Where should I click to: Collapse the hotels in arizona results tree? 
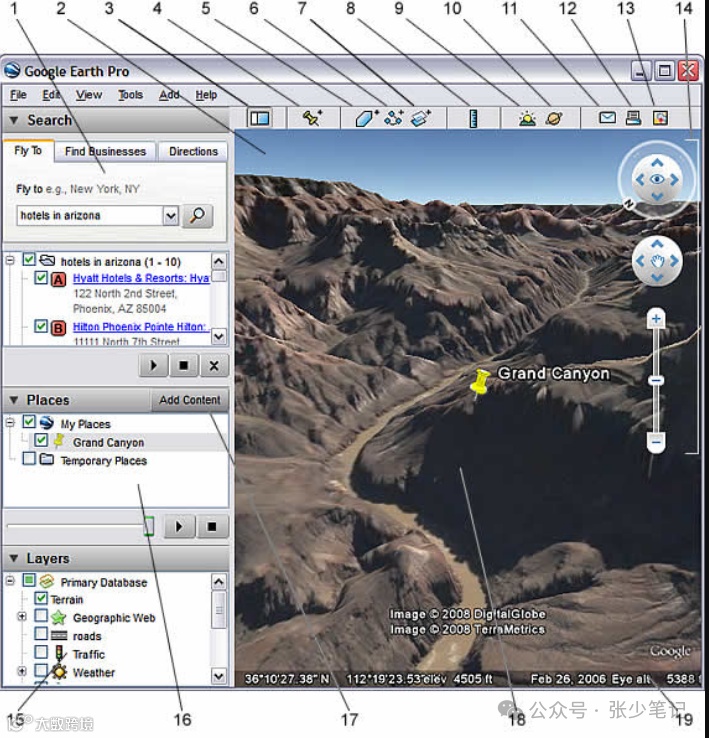pyautogui.click(x=10, y=260)
